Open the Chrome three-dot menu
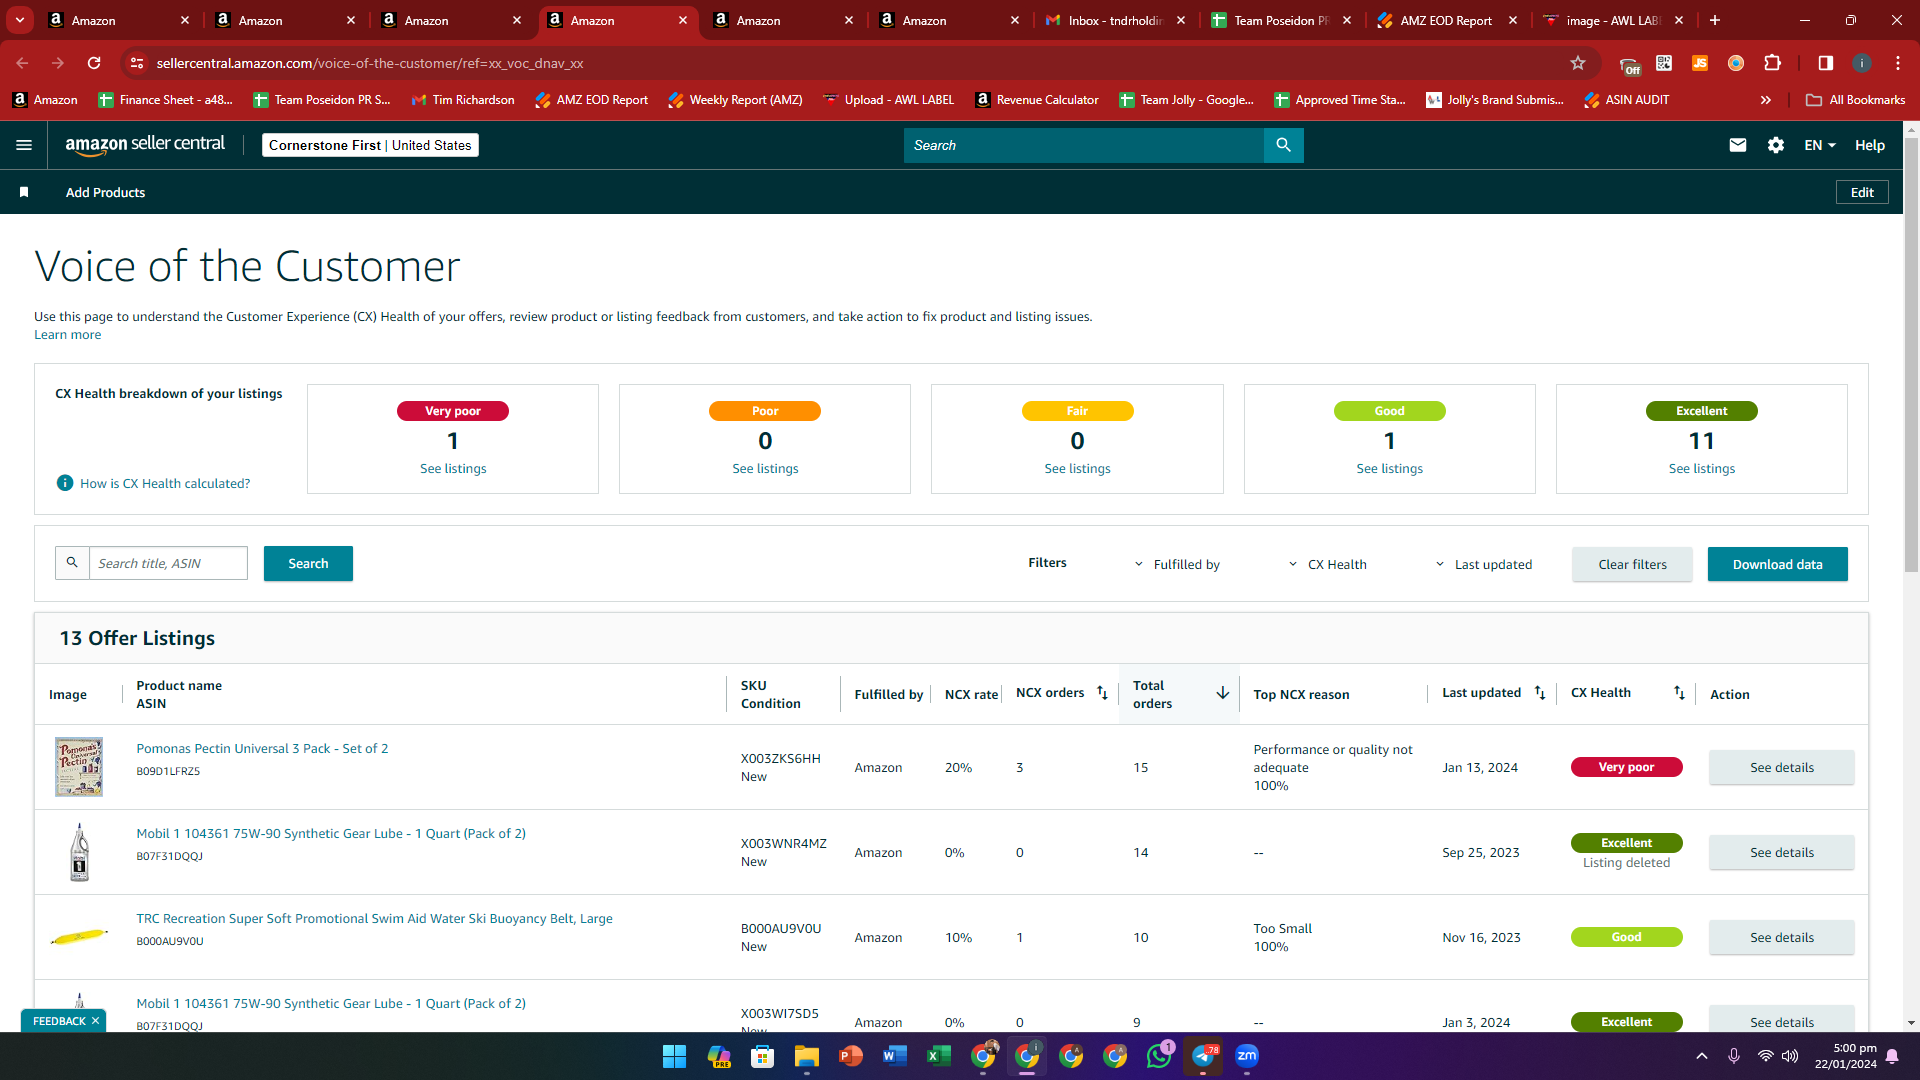The image size is (1920, 1080). (x=1898, y=63)
